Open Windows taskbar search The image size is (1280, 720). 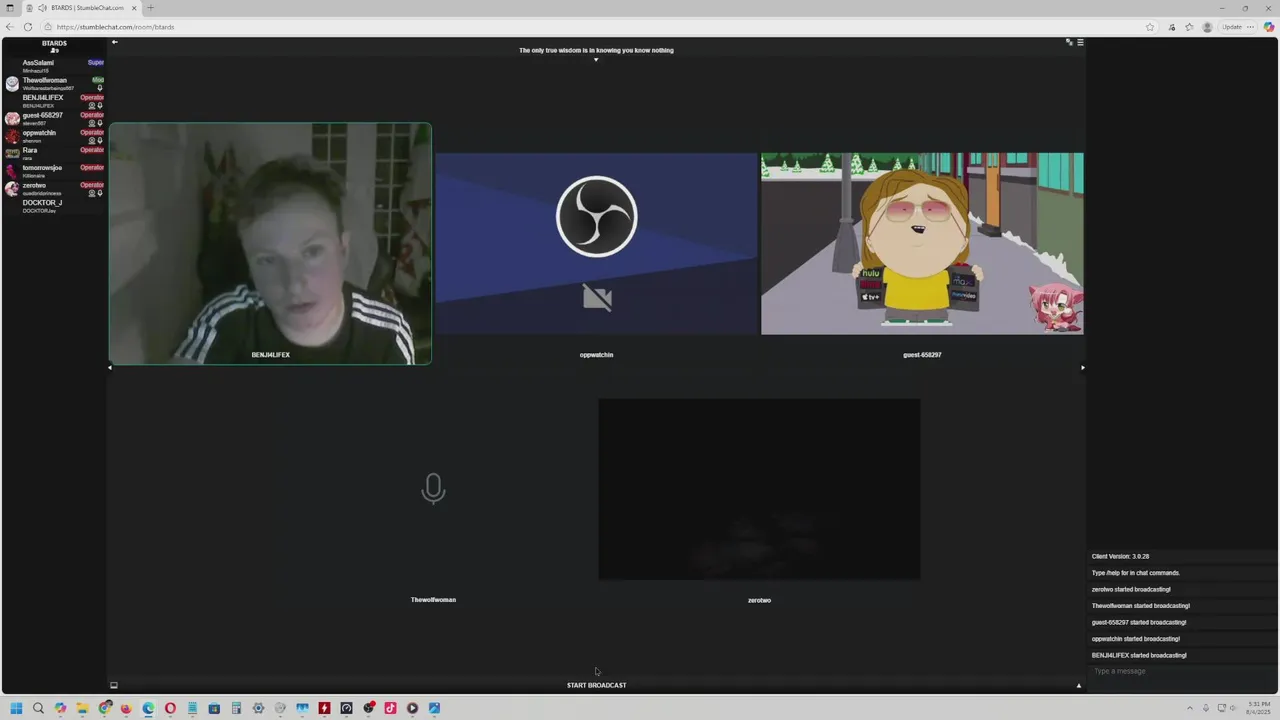point(38,708)
